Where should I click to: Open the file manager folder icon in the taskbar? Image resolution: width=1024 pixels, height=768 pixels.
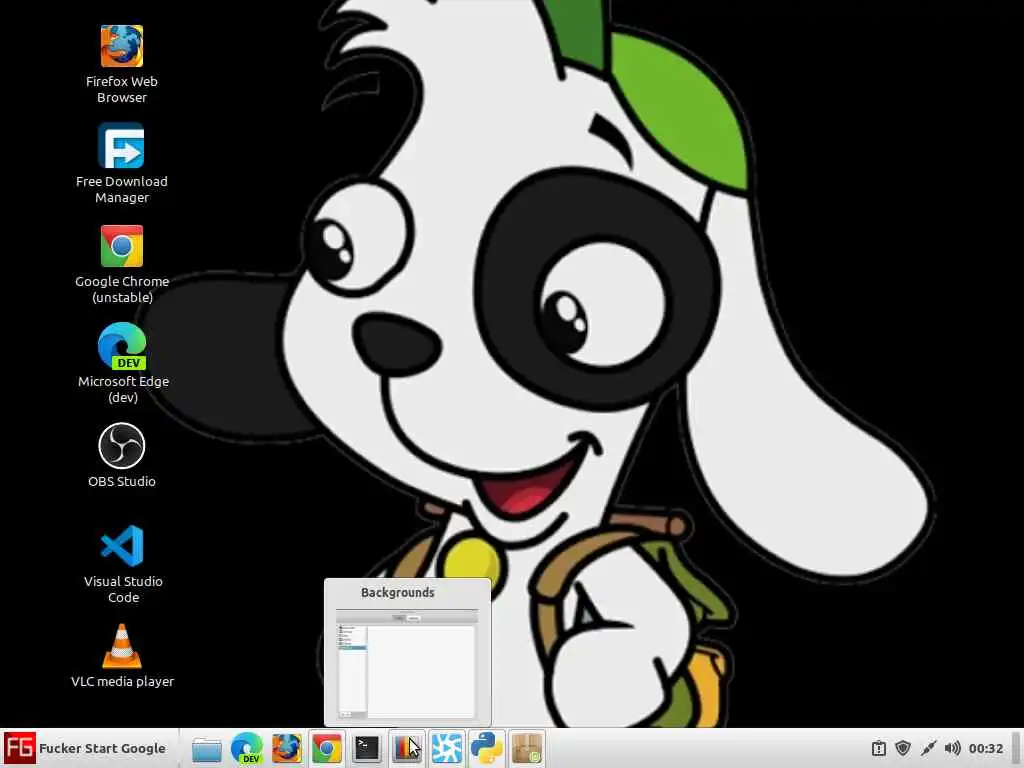(x=207, y=748)
